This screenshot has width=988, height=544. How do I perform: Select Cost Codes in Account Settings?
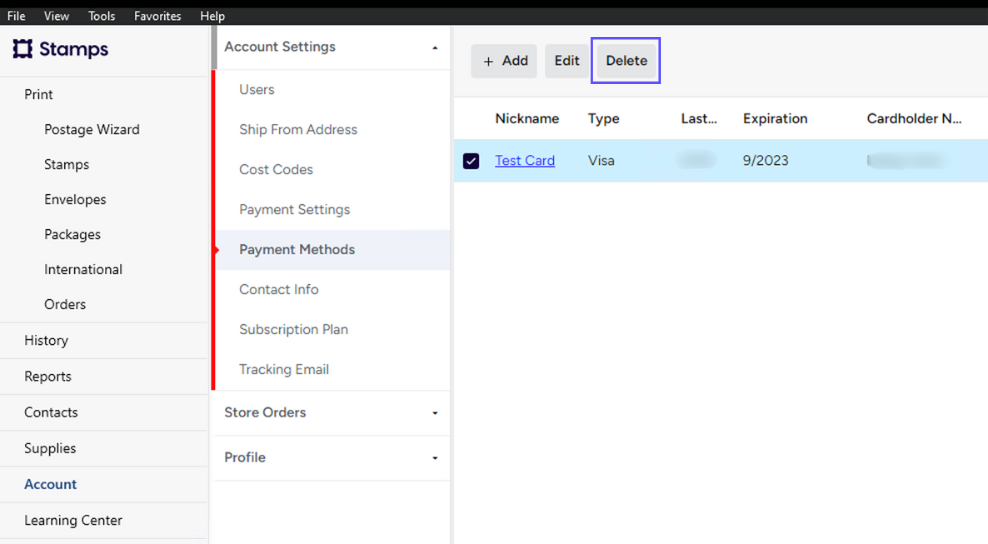[276, 170]
